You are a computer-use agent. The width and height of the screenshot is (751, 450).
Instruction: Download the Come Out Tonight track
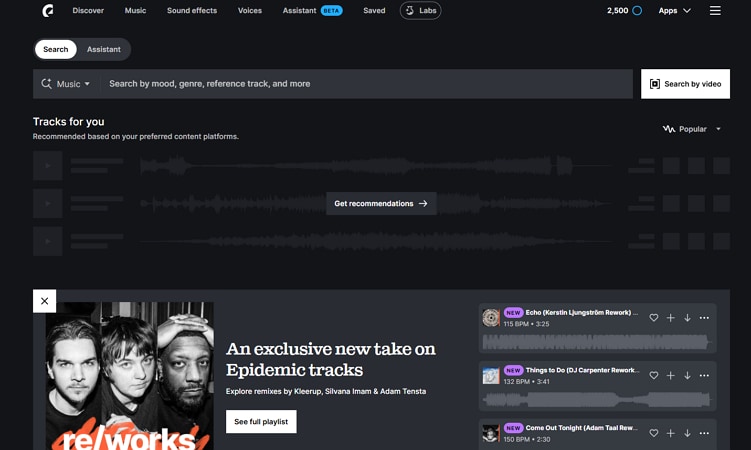[x=687, y=433]
